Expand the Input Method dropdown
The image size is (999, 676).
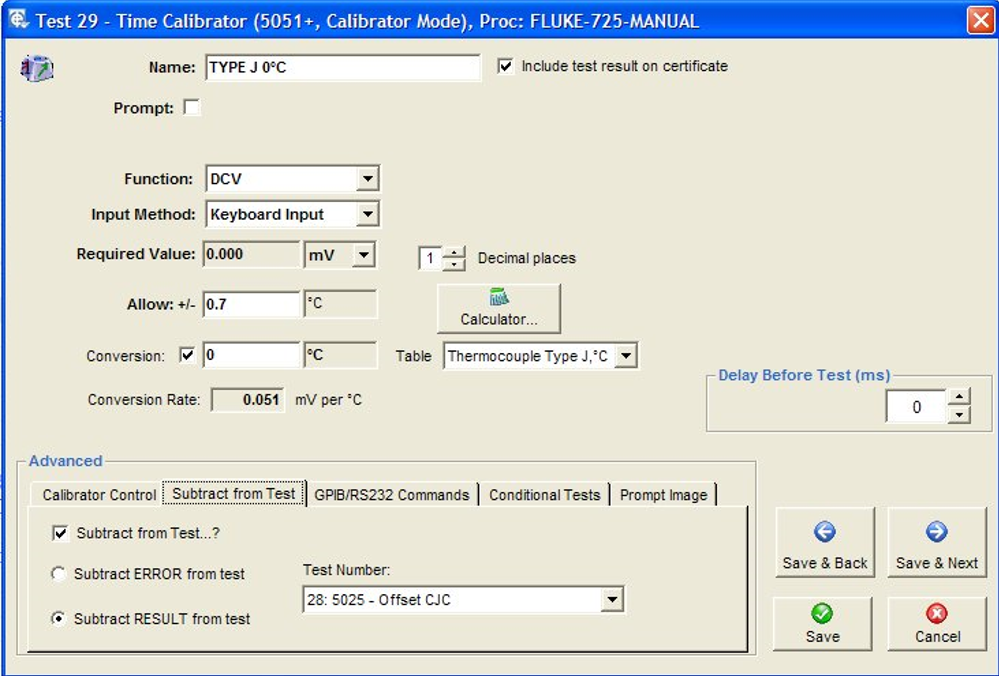click(368, 214)
